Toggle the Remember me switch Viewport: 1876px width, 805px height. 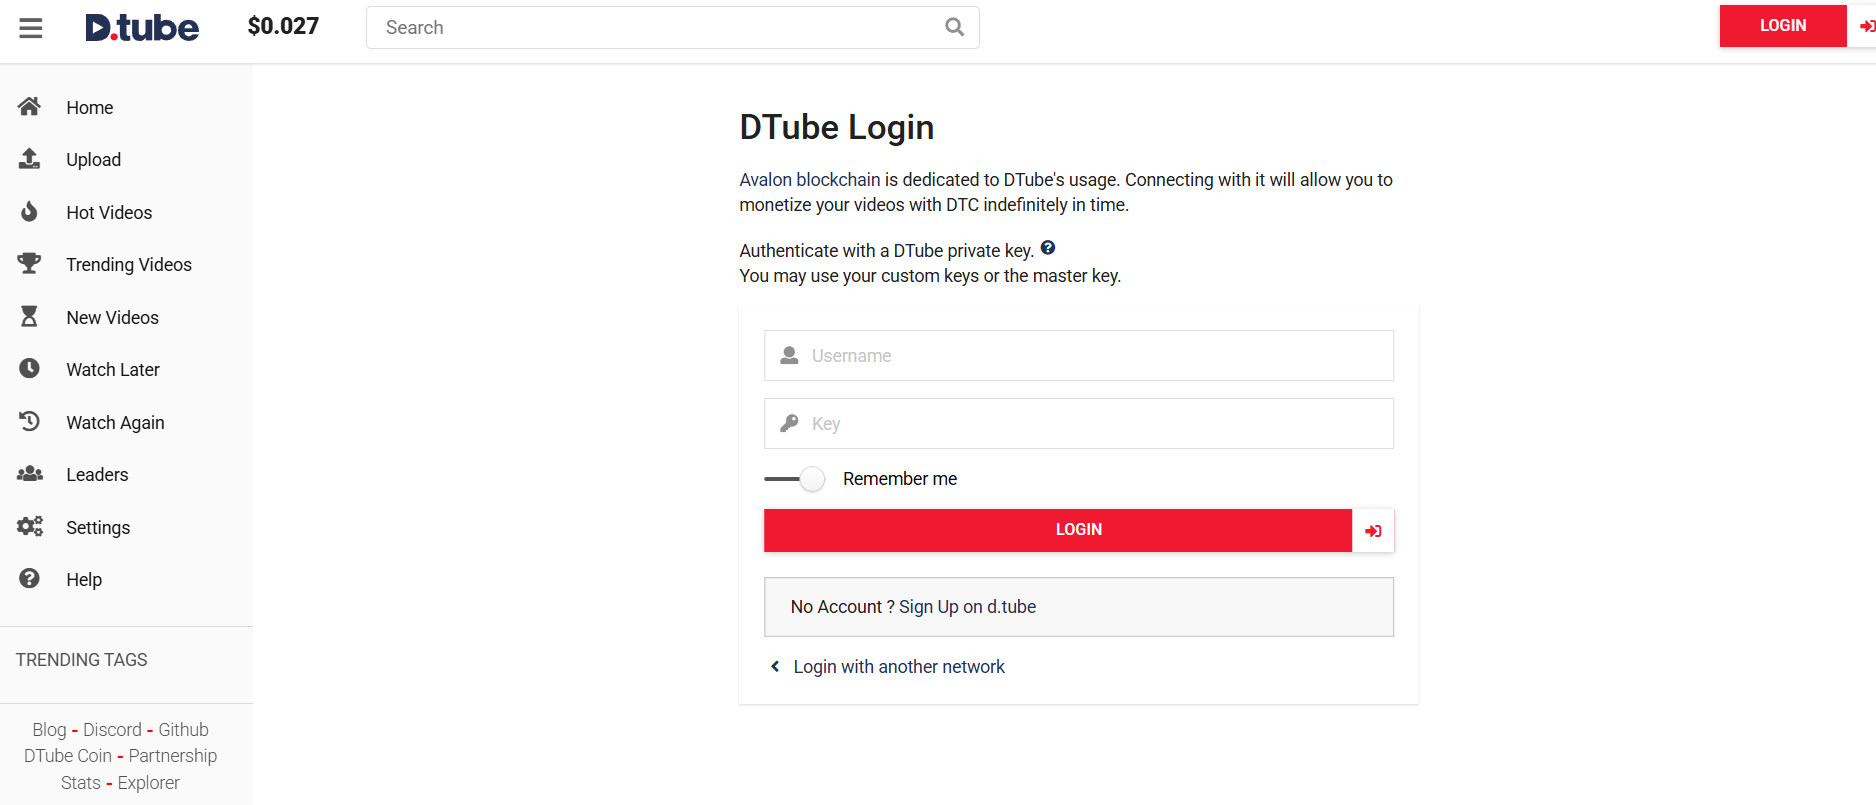coord(795,479)
